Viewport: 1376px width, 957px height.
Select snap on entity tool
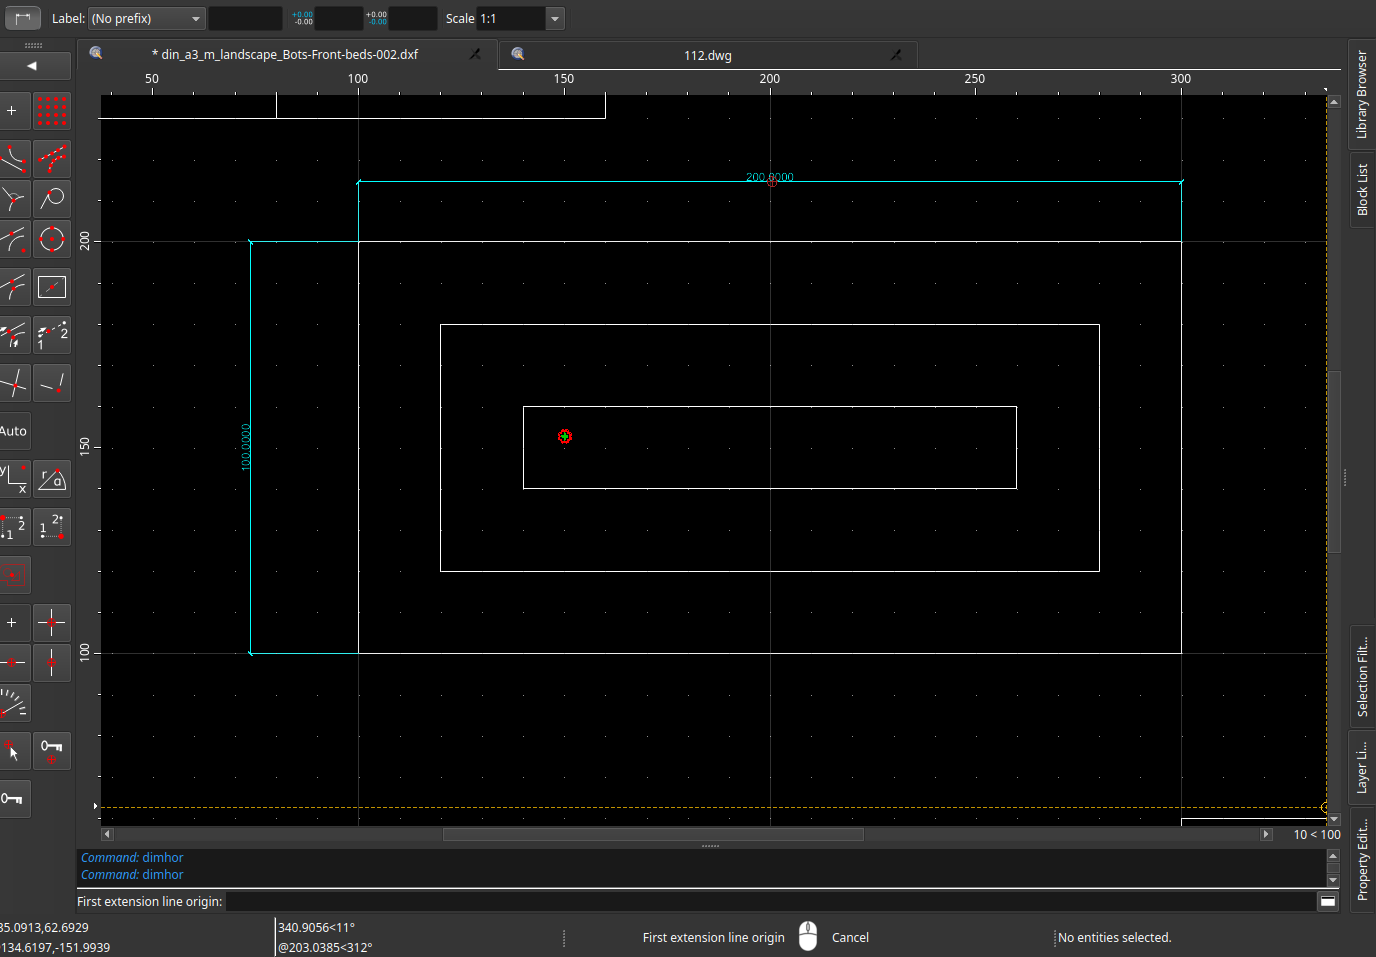(52, 159)
